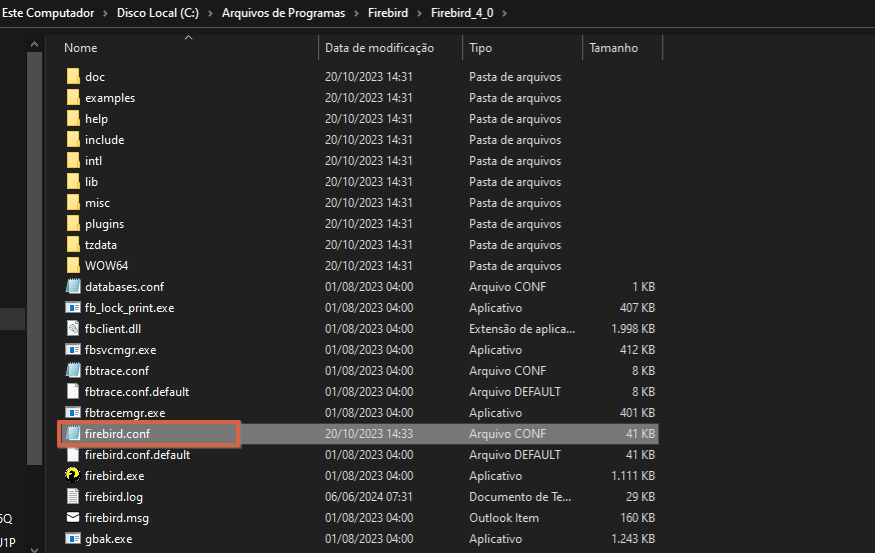This screenshot has height=553, width=875.
Task: Select the misc folder icon
Action: point(73,203)
